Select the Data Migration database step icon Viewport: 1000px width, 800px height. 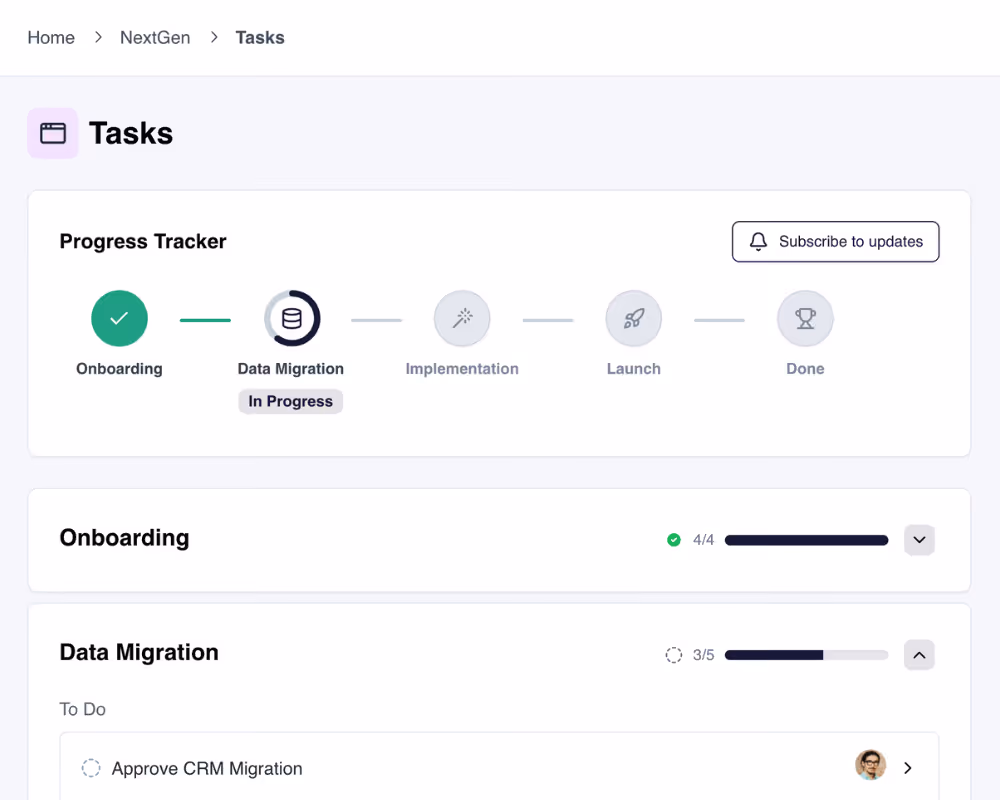click(x=291, y=318)
